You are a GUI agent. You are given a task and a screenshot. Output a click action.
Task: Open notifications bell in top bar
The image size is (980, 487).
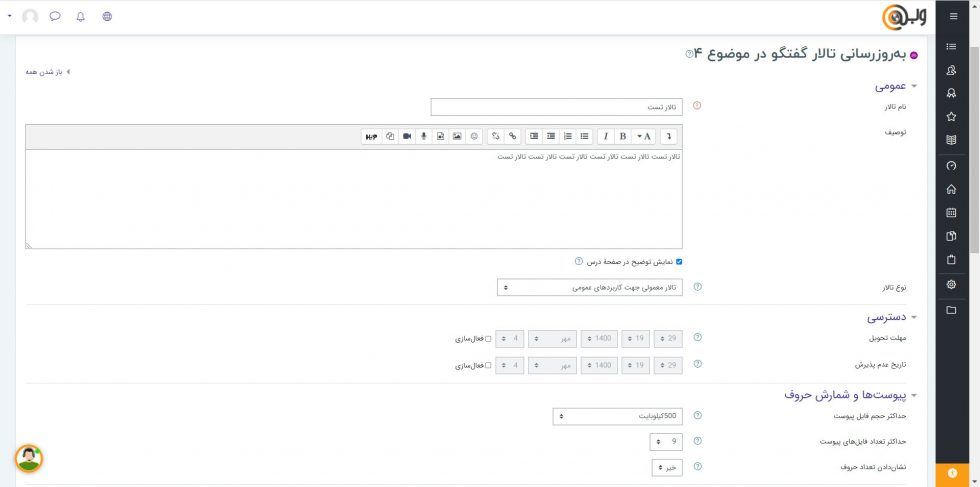coord(81,17)
